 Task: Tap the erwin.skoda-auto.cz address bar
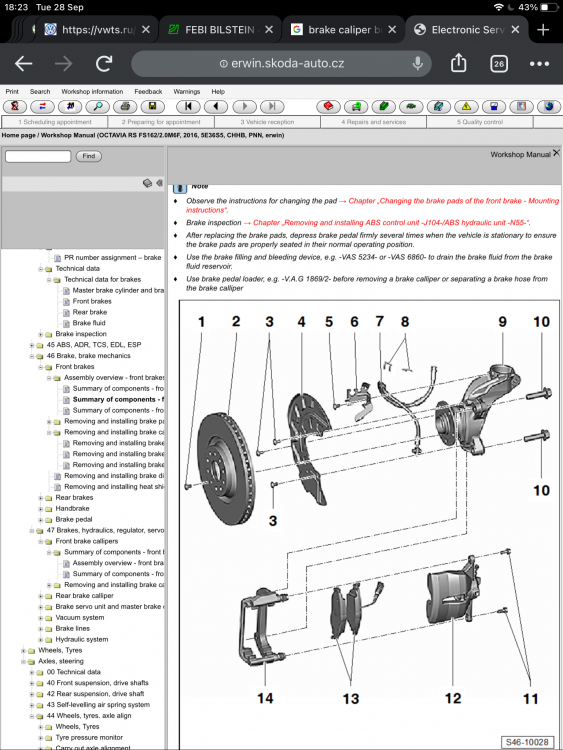281,63
